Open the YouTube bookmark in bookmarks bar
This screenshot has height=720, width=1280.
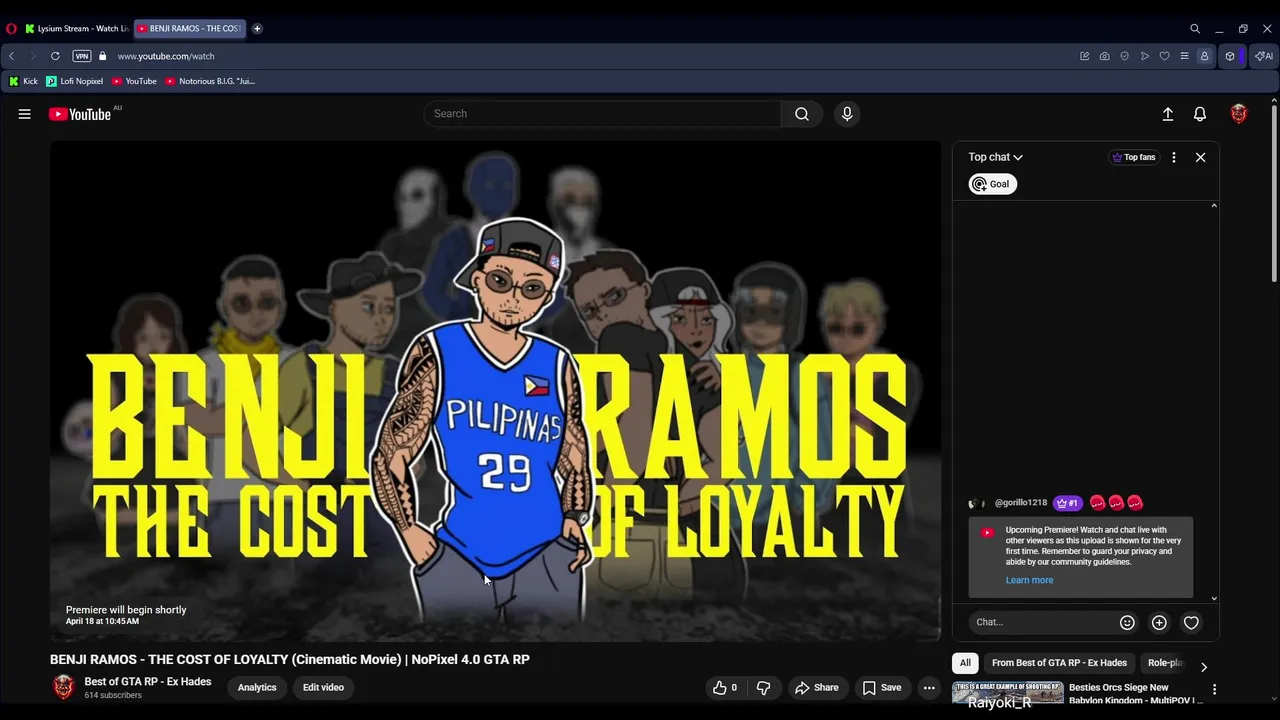[x=134, y=81]
